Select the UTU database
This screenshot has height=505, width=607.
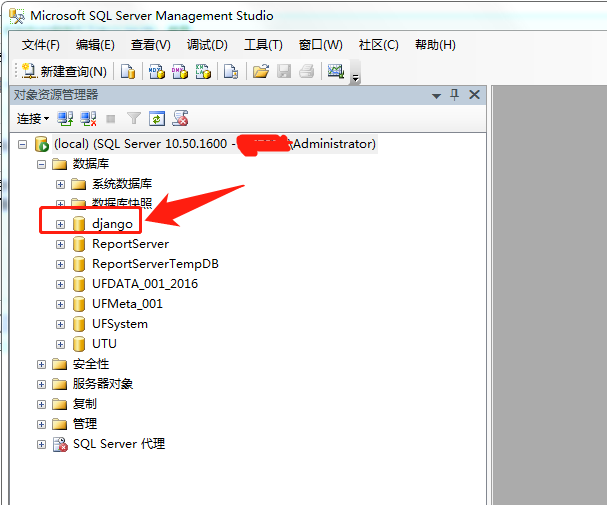104,344
